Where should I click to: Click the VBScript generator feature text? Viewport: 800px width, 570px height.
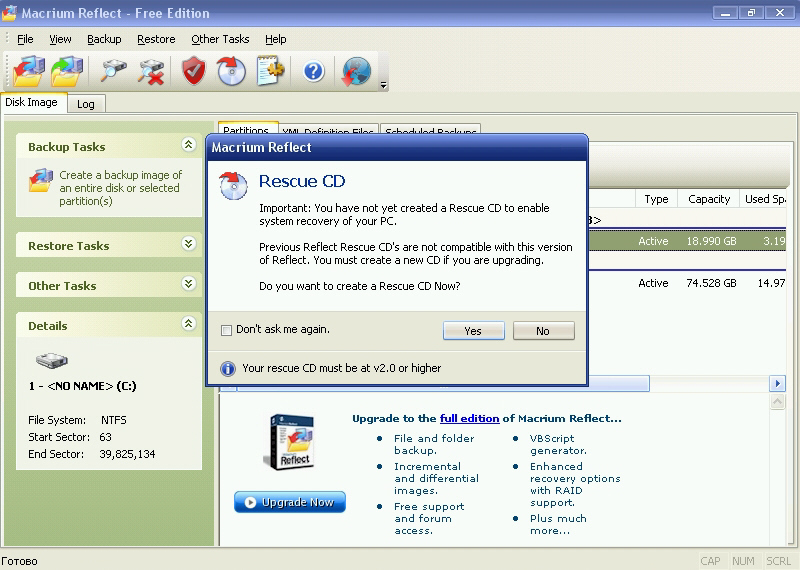[x=558, y=444]
